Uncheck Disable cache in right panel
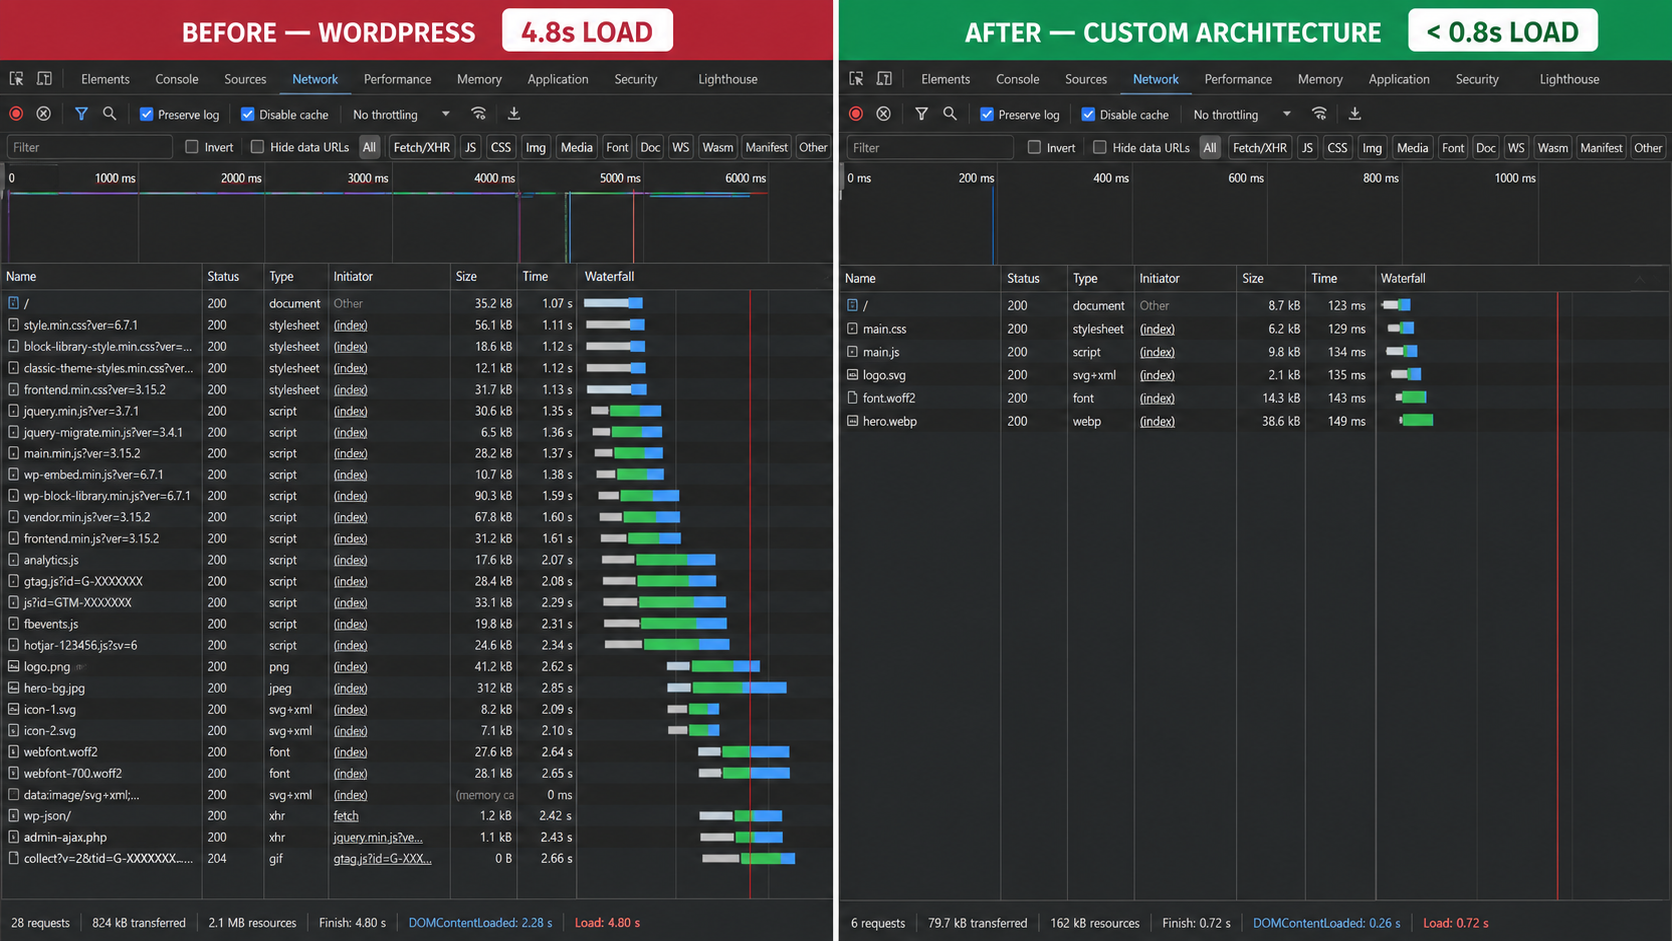 pos(1088,114)
